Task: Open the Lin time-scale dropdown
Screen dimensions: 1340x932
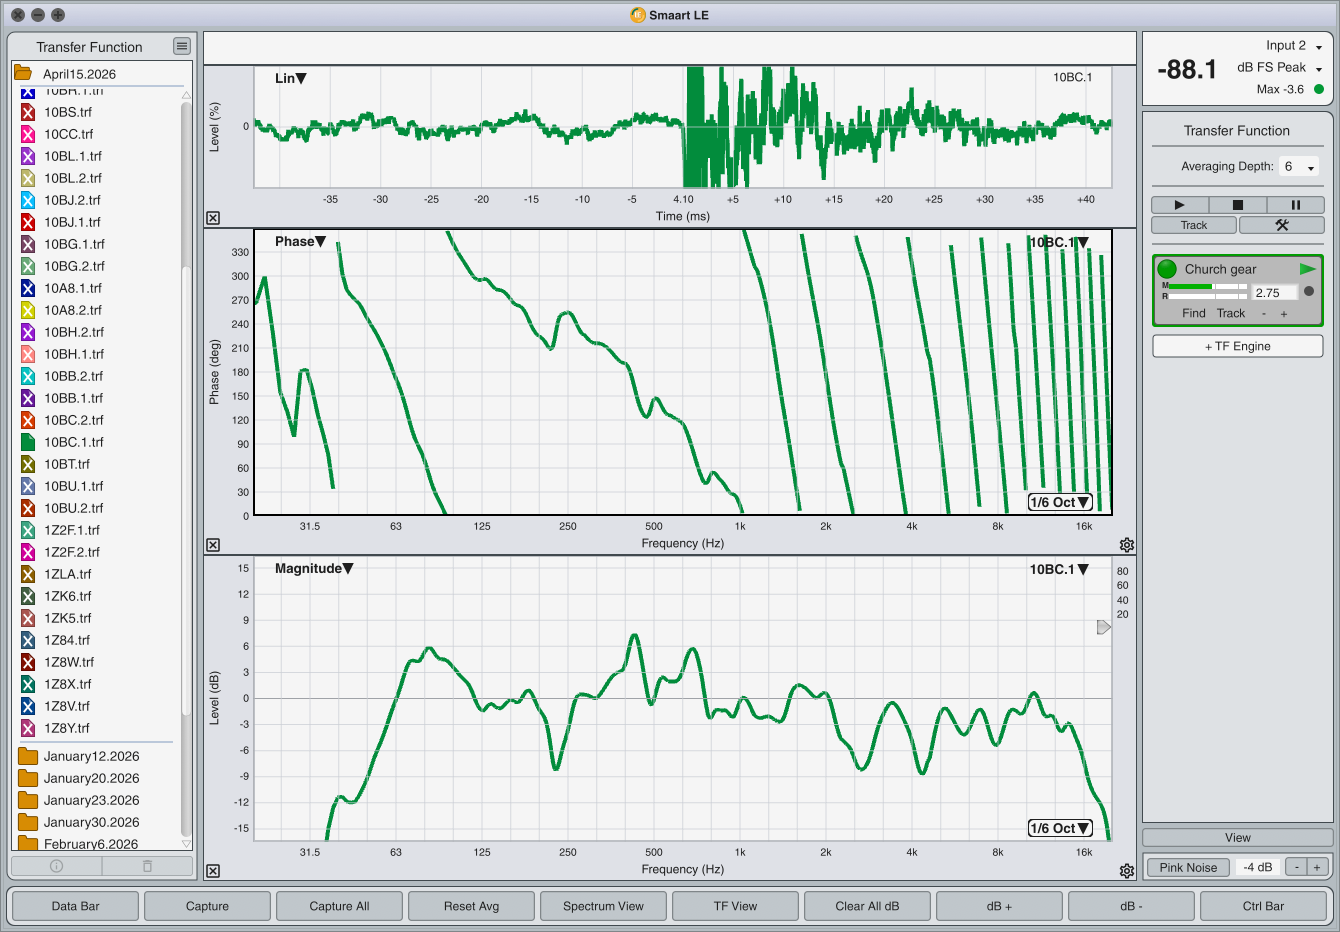Action: (x=291, y=78)
